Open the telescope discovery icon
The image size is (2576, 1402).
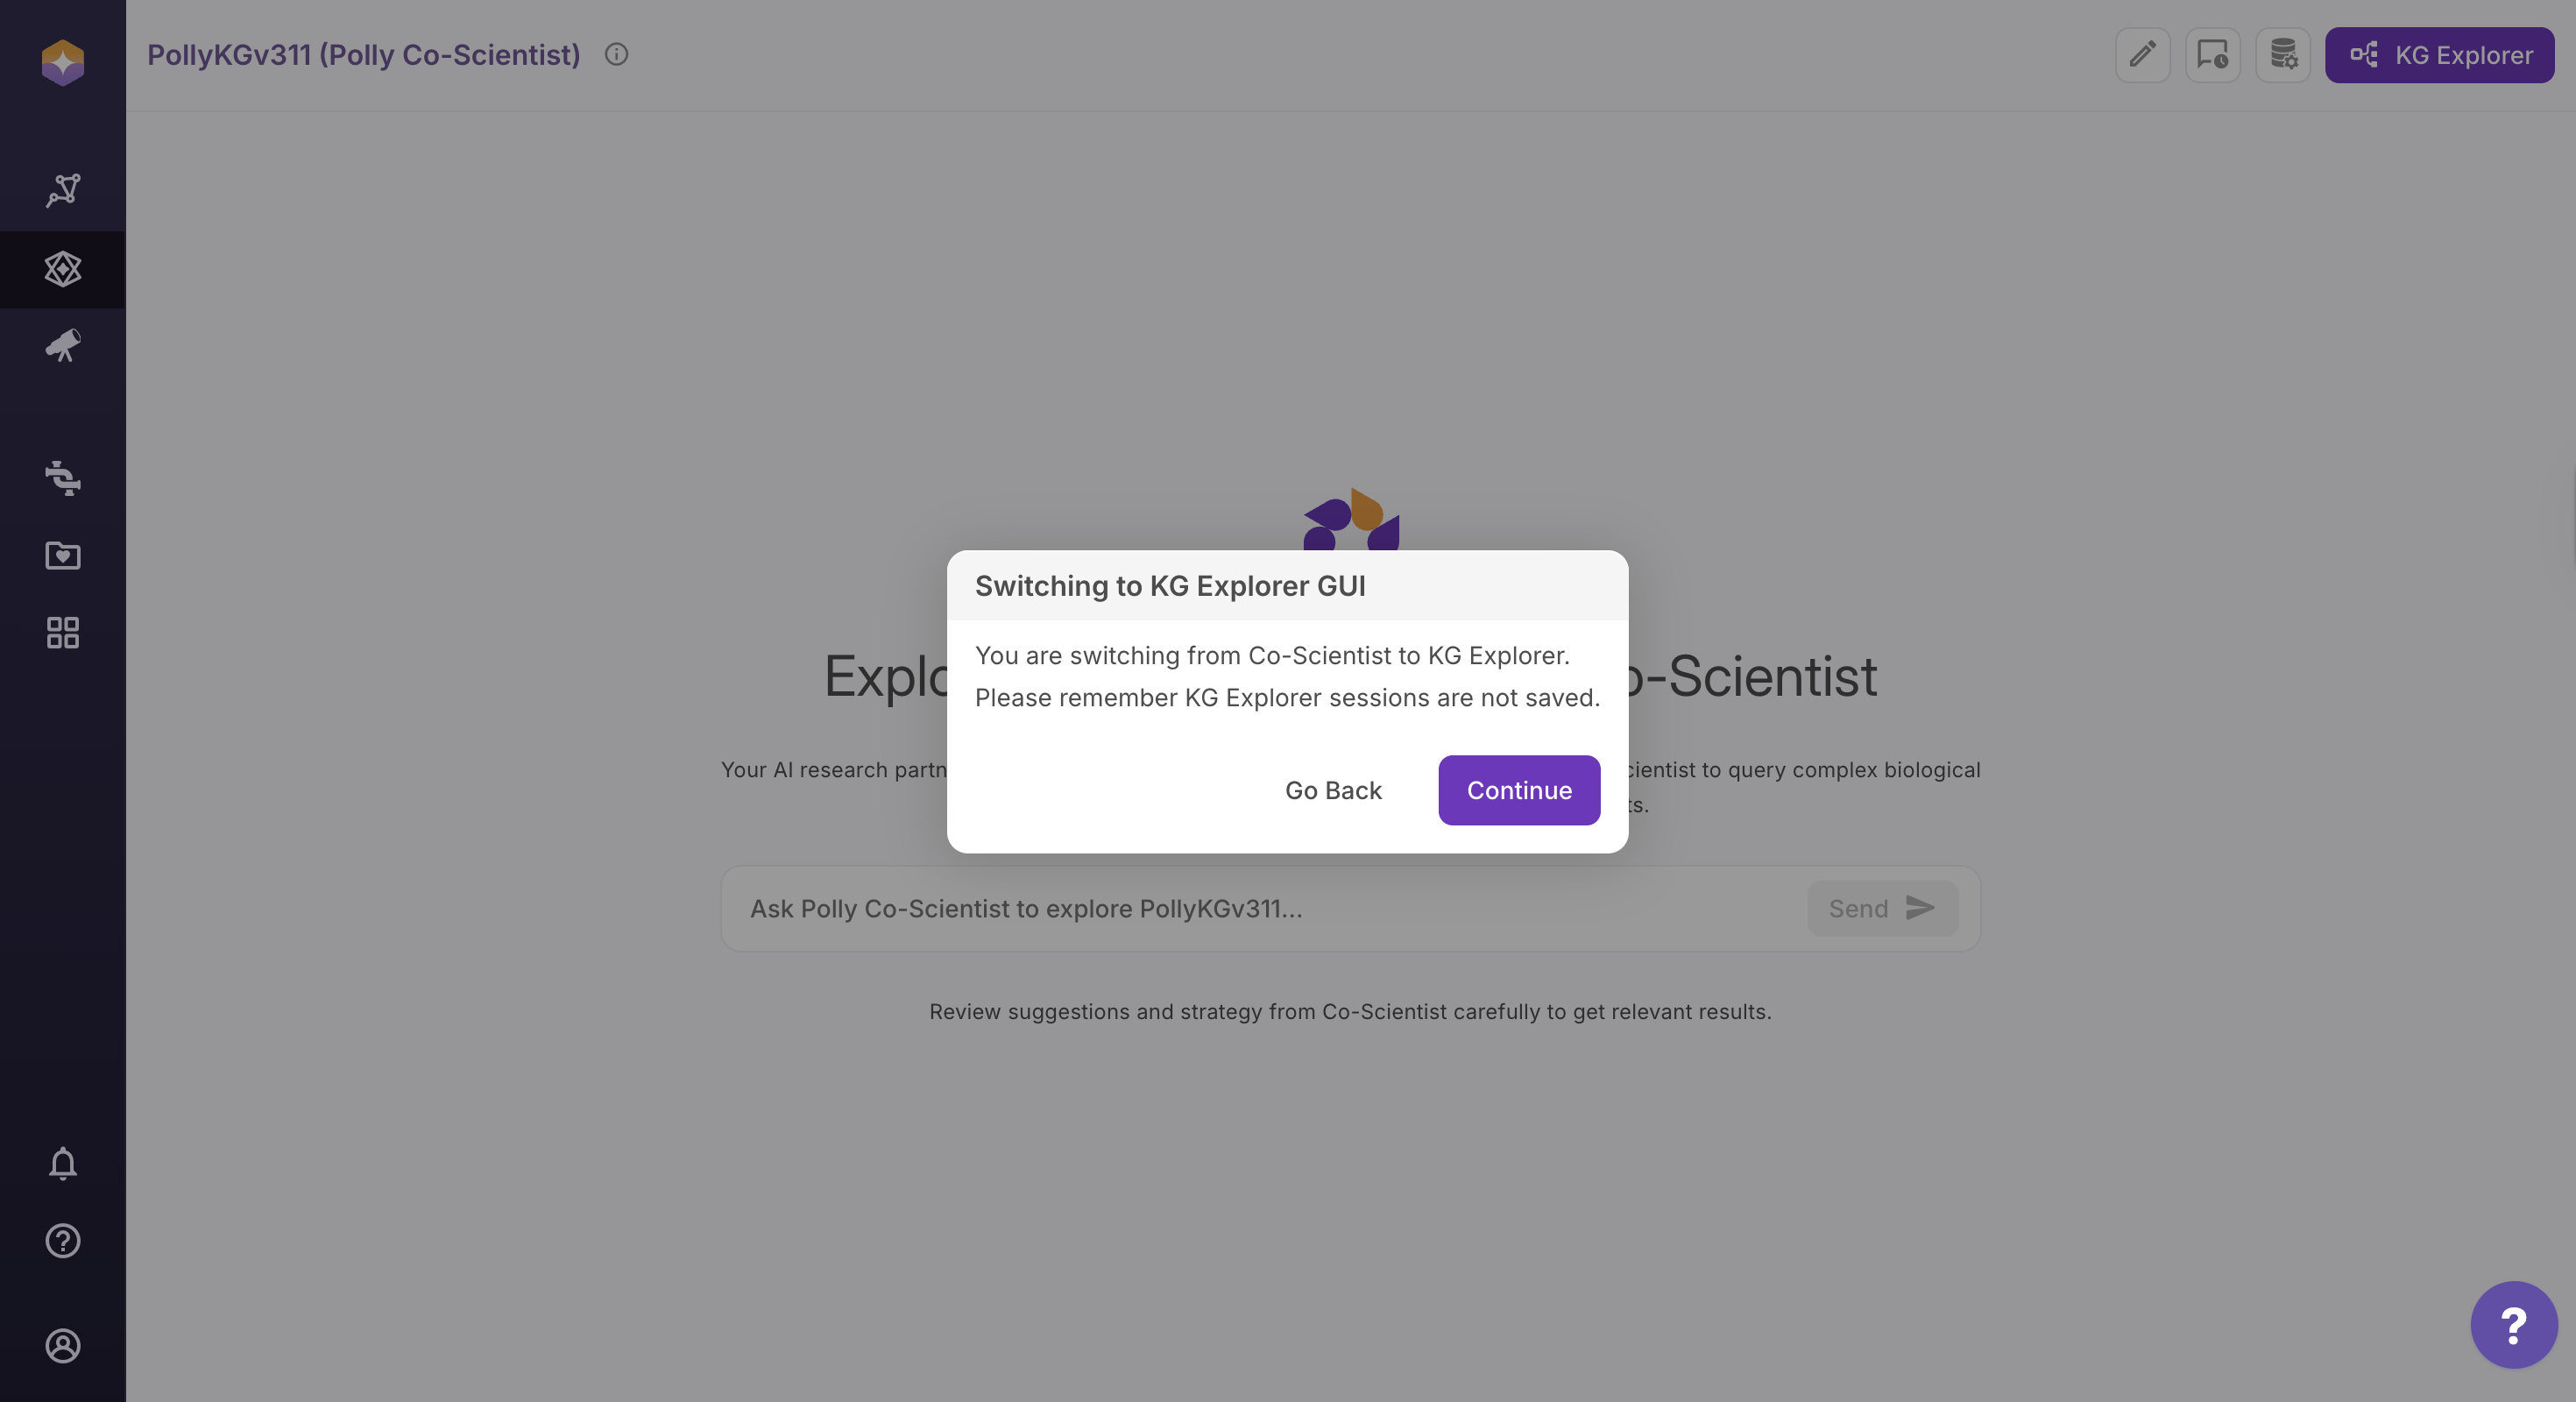click(62, 346)
